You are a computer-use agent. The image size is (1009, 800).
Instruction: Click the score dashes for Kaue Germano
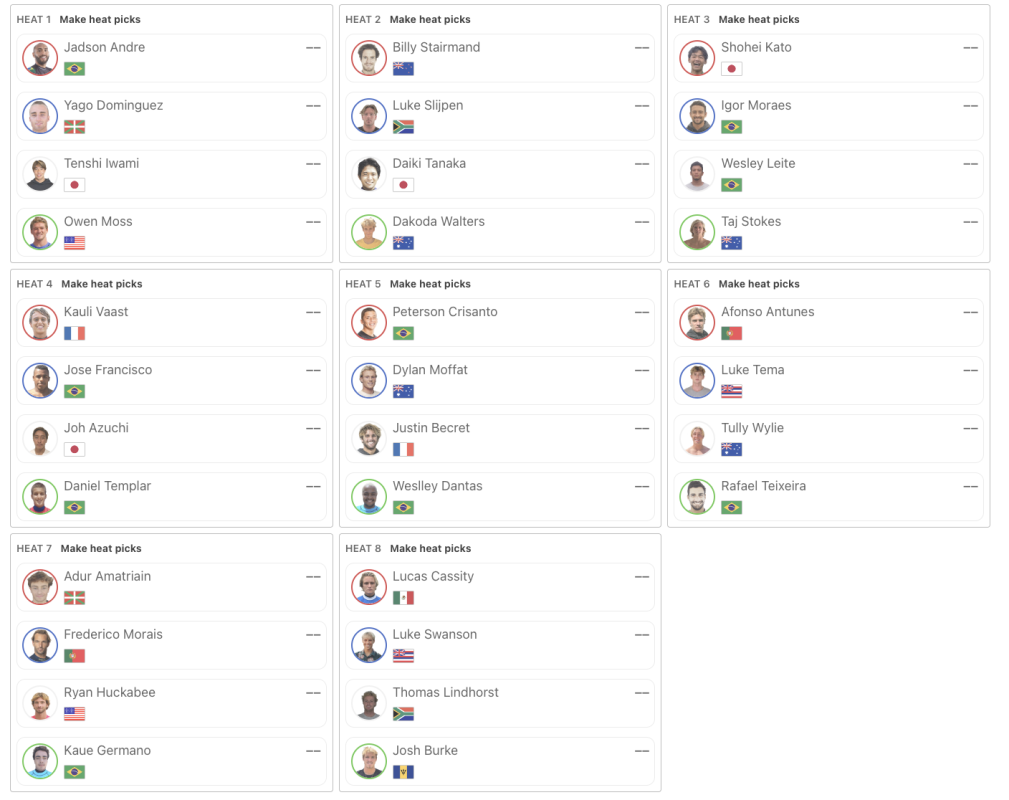(313, 751)
